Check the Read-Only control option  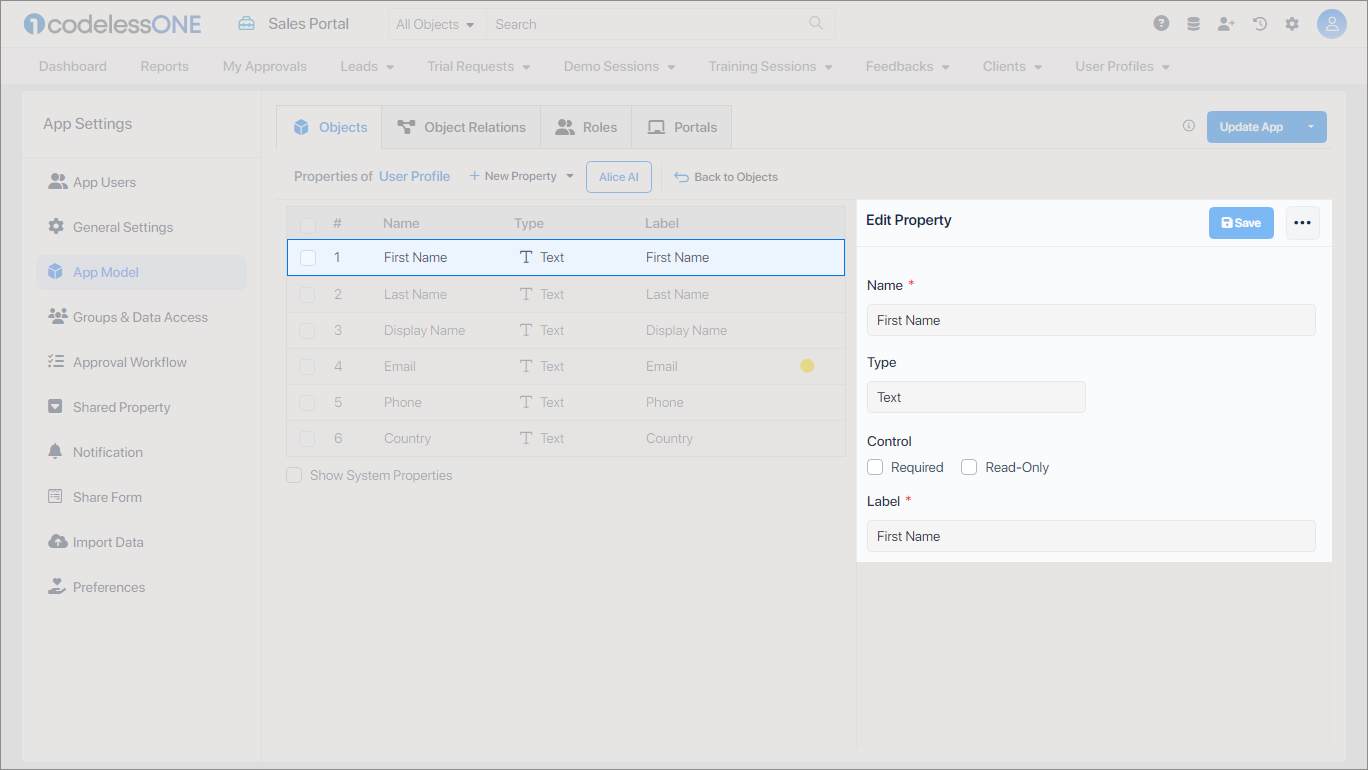pyautogui.click(x=968, y=467)
